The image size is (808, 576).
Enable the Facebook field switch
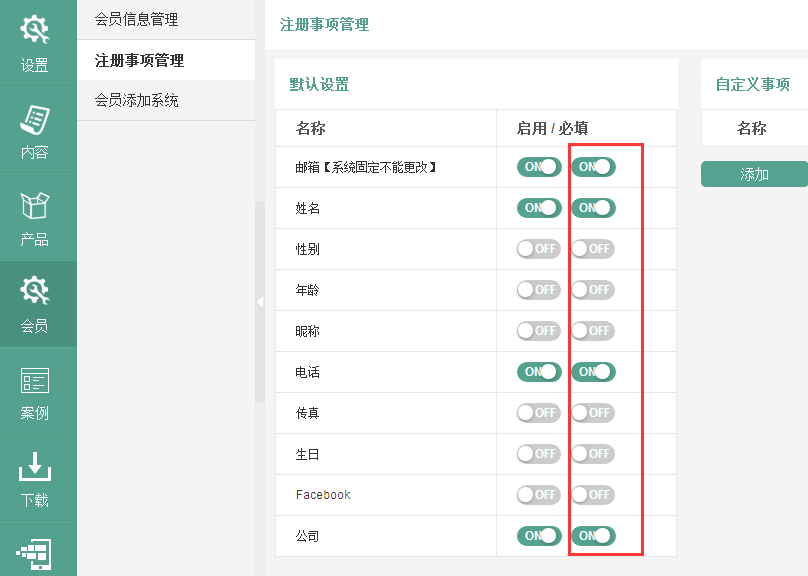tap(539, 495)
